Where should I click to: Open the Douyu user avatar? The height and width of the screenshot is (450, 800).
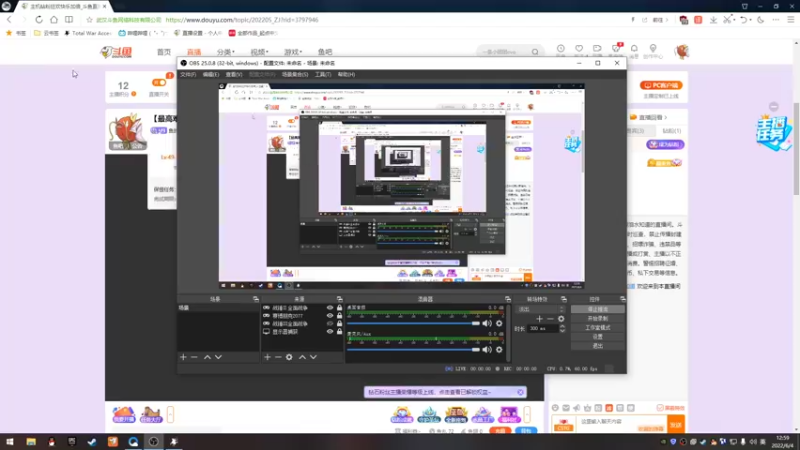coord(682,52)
